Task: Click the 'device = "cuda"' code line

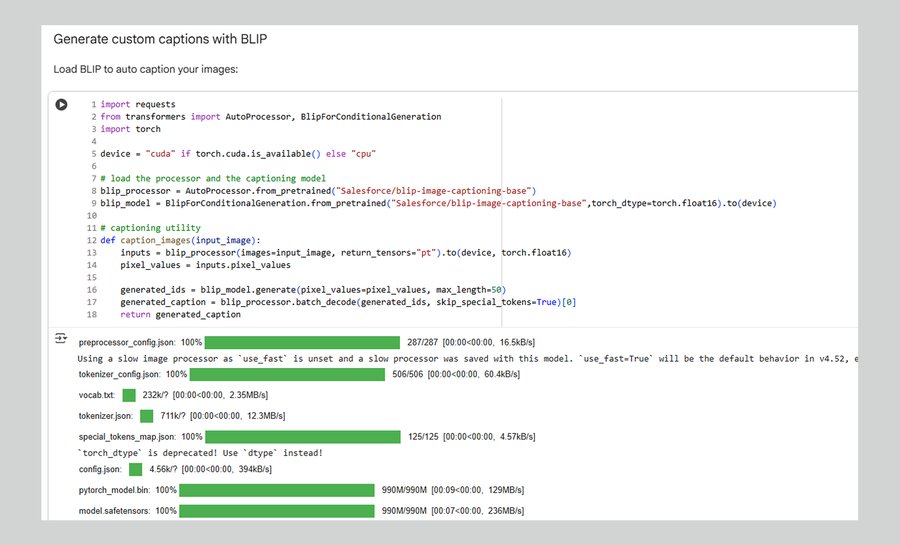Action: click(237, 153)
